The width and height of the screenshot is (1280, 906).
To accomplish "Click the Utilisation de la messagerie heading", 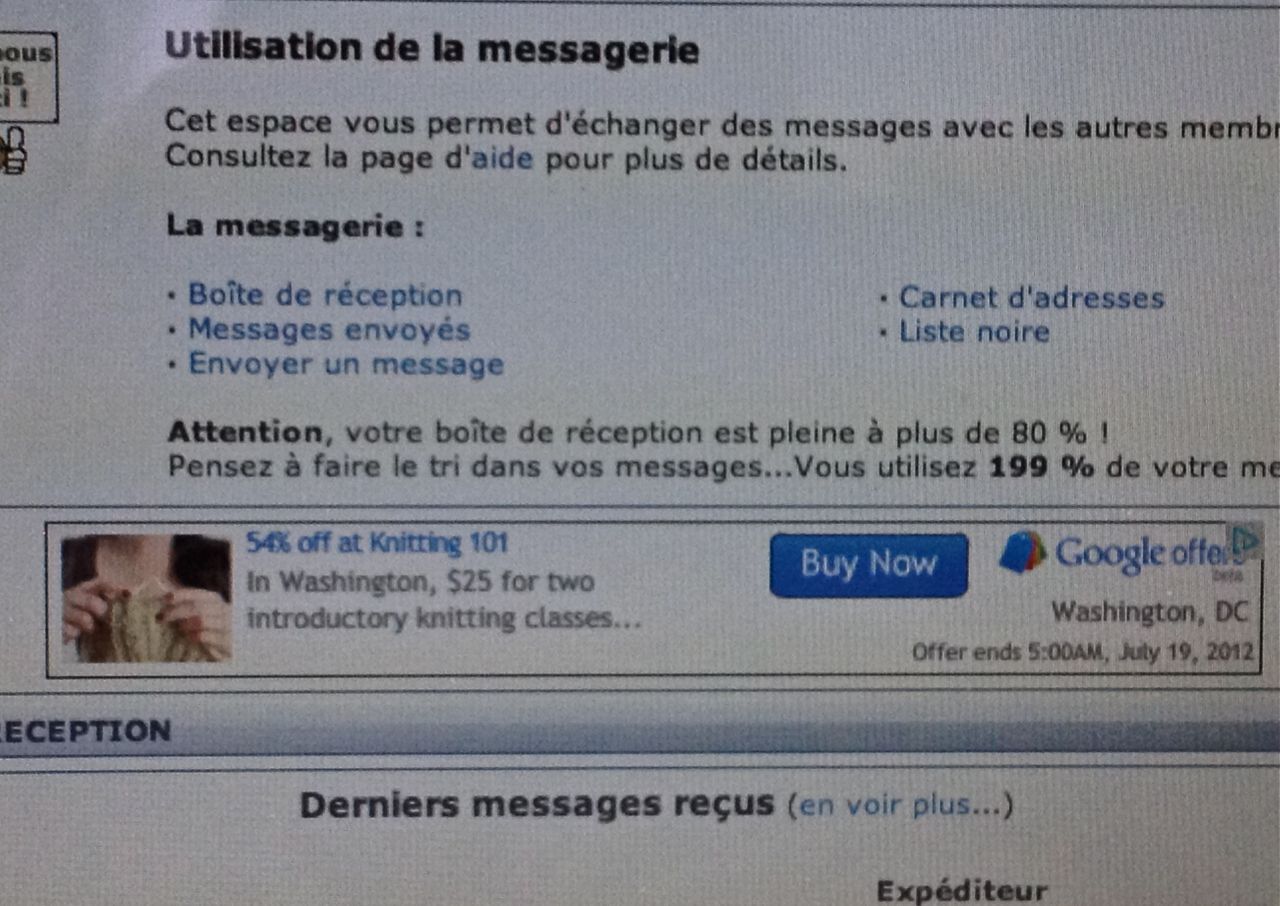I will (431, 49).
